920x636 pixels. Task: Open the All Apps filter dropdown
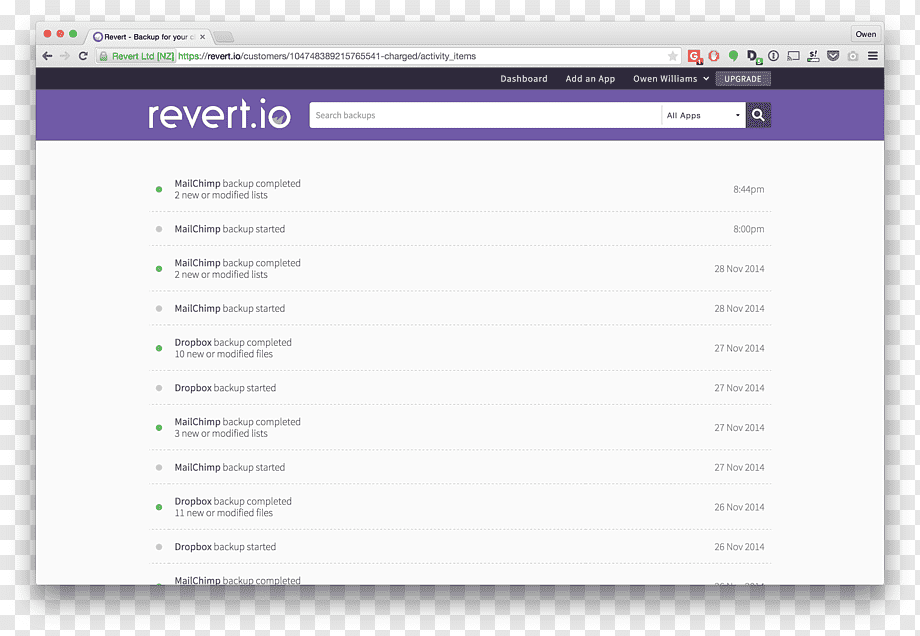pos(703,115)
